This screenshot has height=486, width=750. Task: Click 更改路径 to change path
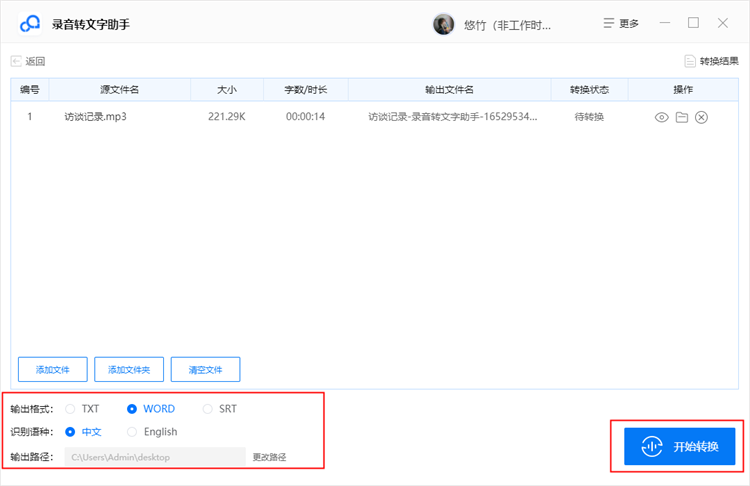269,457
